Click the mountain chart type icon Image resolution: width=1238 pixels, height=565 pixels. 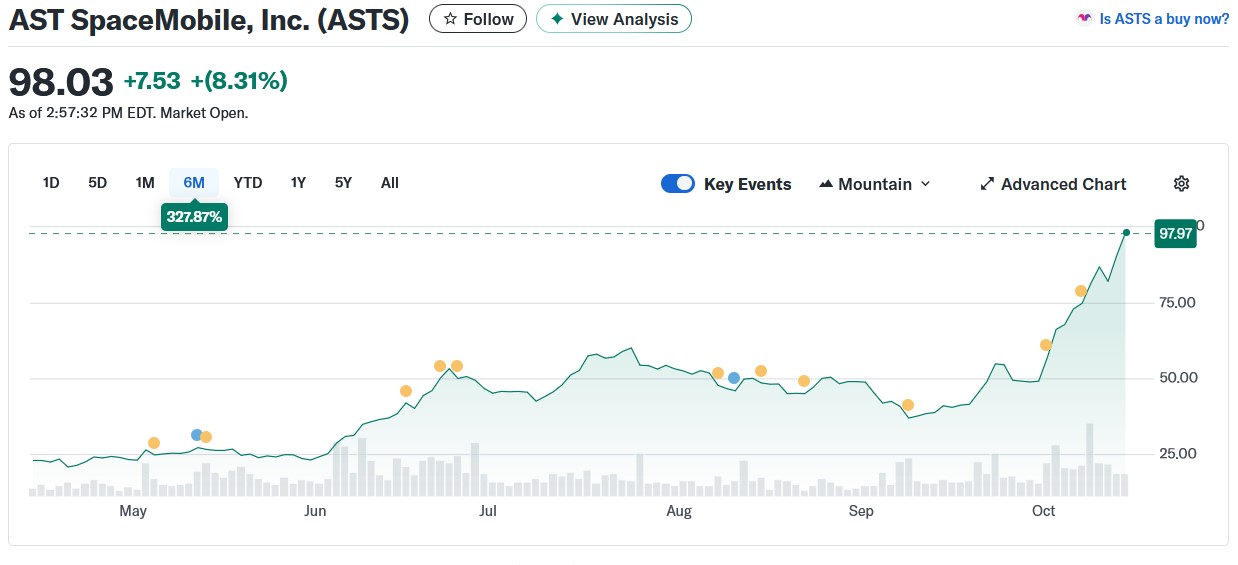[826, 184]
